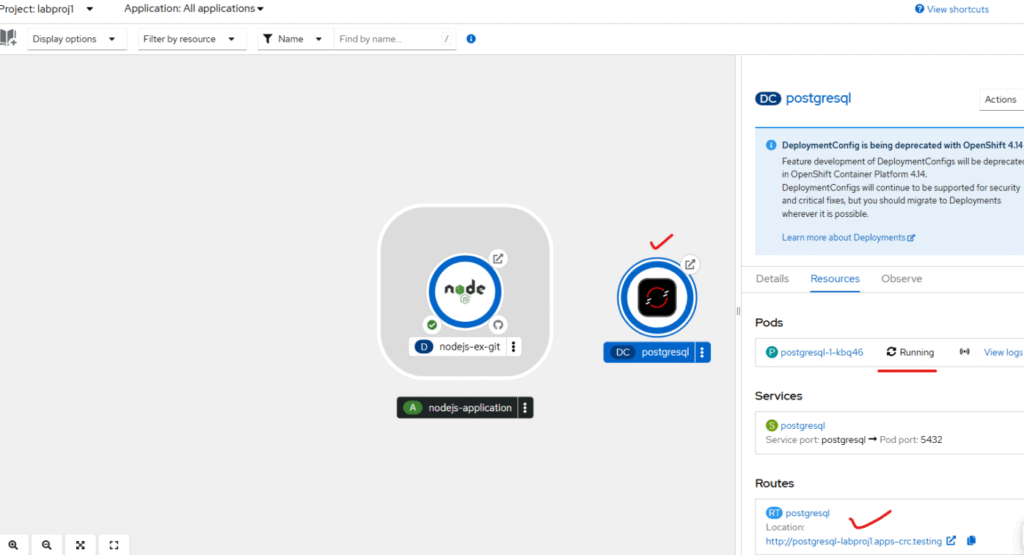Click the zoom out icon
Screen dimensions: 1024x555
46,545
